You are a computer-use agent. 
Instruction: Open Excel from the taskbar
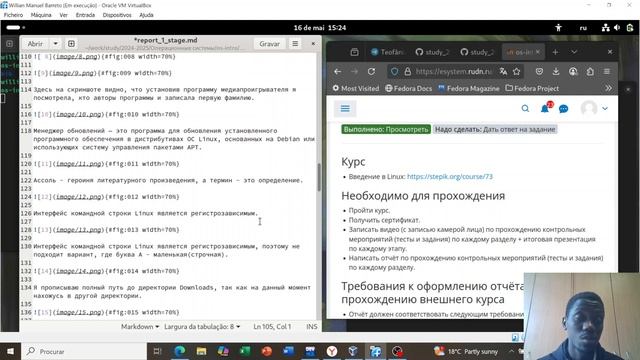click(x=245, y=351)
